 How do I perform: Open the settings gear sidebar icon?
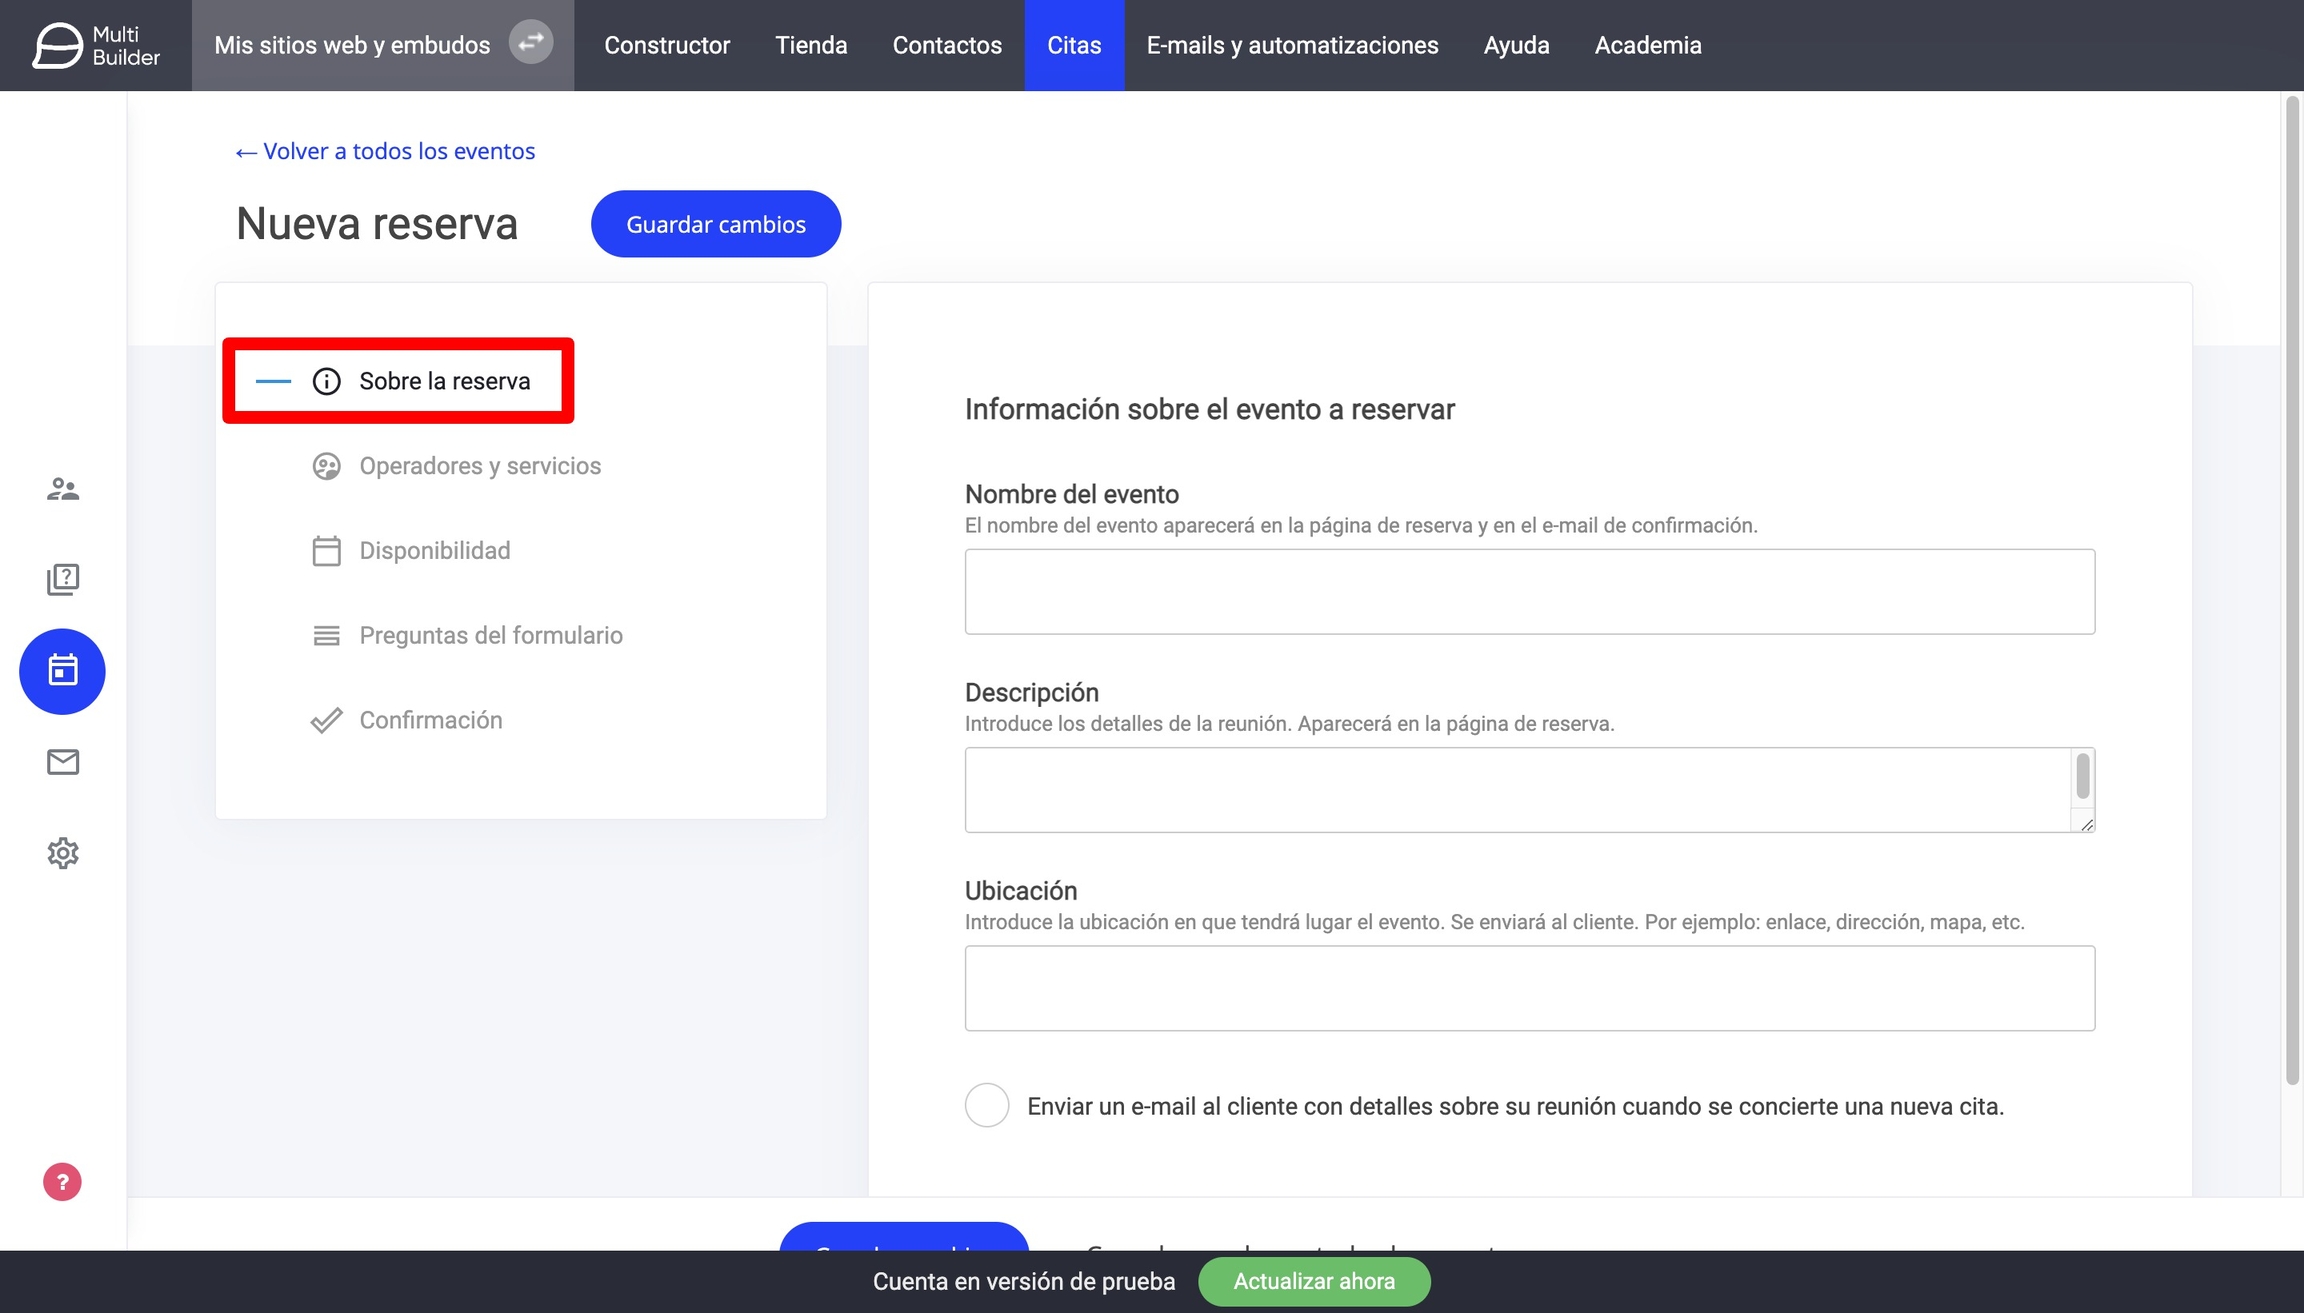62,853
